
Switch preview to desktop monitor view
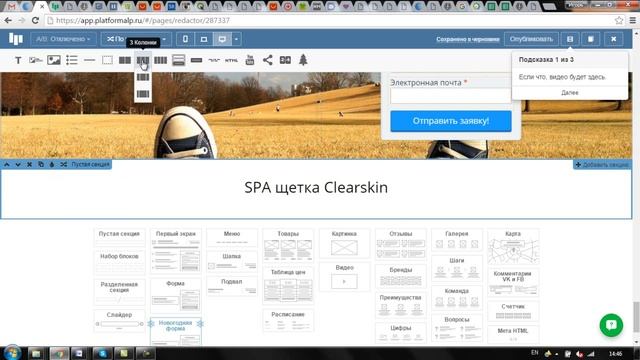click(x=222, y=39)
